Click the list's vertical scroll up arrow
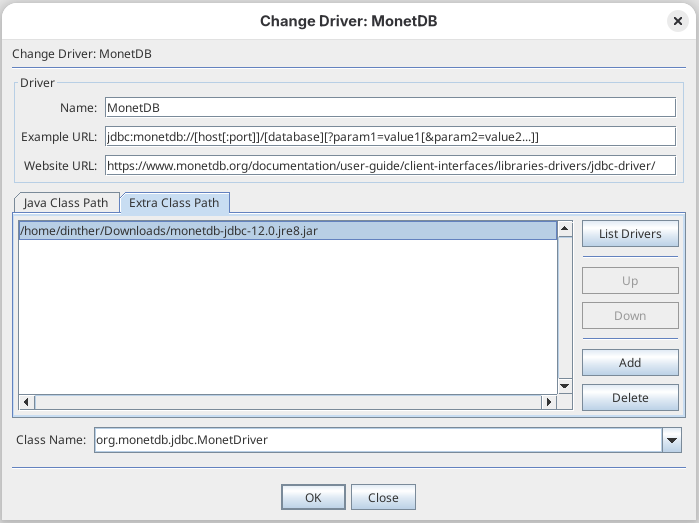699x523 pixels. [x=565, y=229]
